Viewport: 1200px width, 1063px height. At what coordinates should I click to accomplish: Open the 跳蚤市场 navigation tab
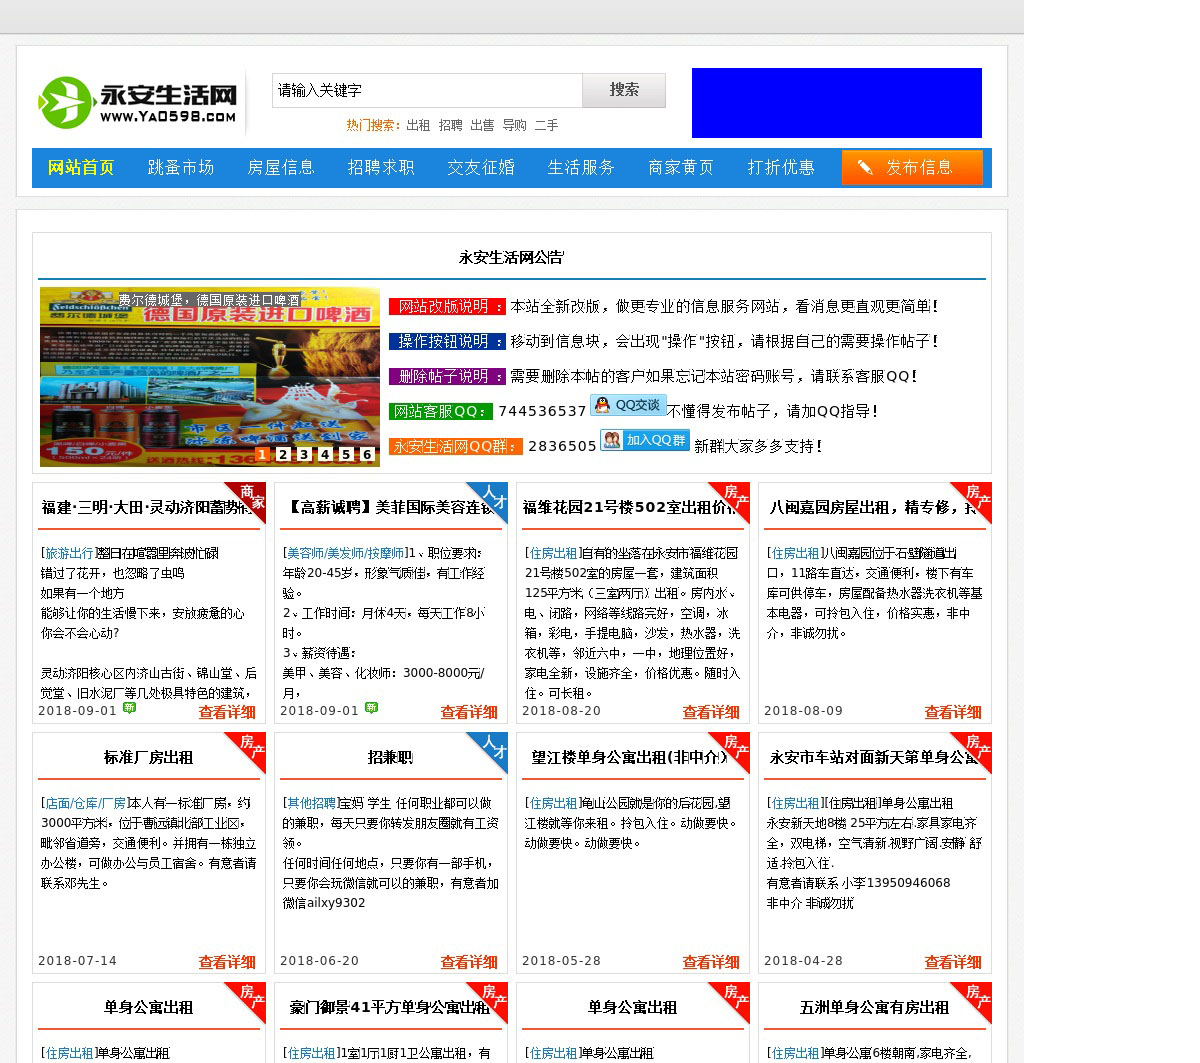[x=181, y=167]
